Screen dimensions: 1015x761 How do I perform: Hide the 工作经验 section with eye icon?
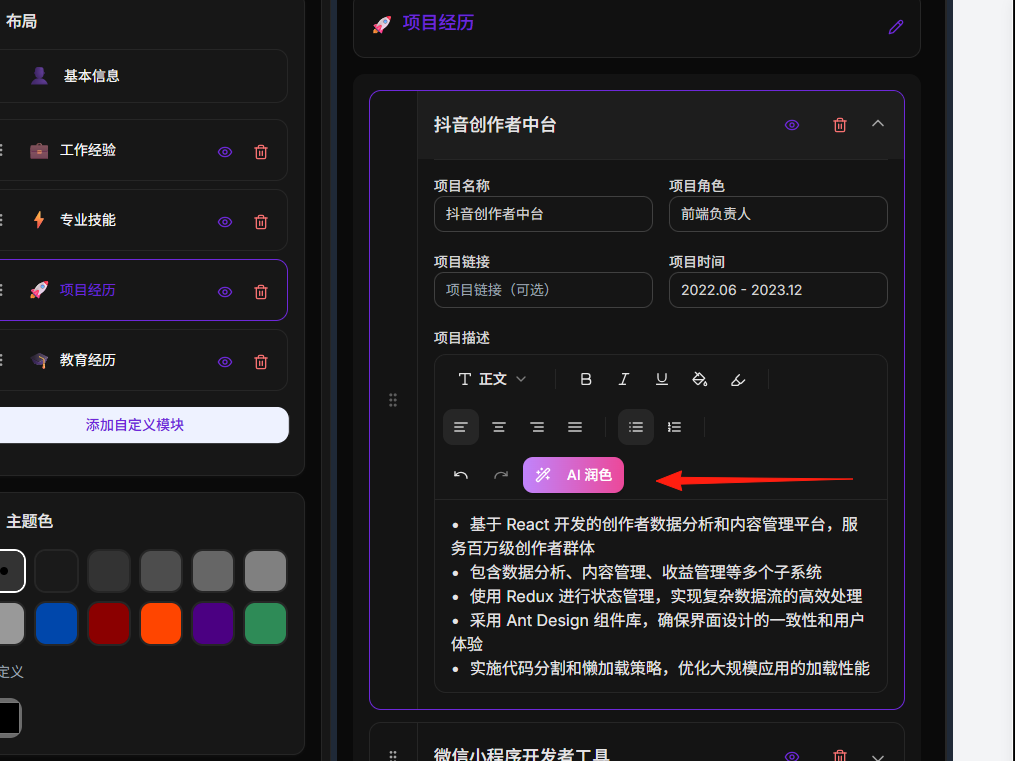pos(225,152)
